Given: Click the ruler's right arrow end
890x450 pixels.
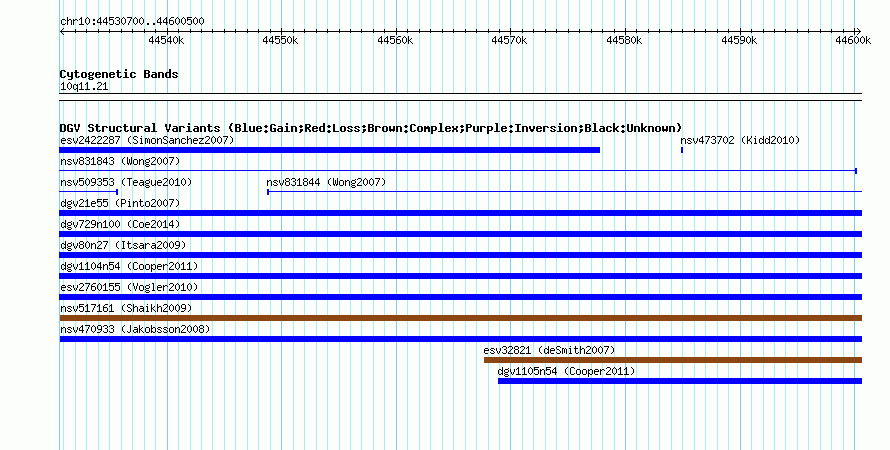Looking at the screenshot, I should [859, 32].
